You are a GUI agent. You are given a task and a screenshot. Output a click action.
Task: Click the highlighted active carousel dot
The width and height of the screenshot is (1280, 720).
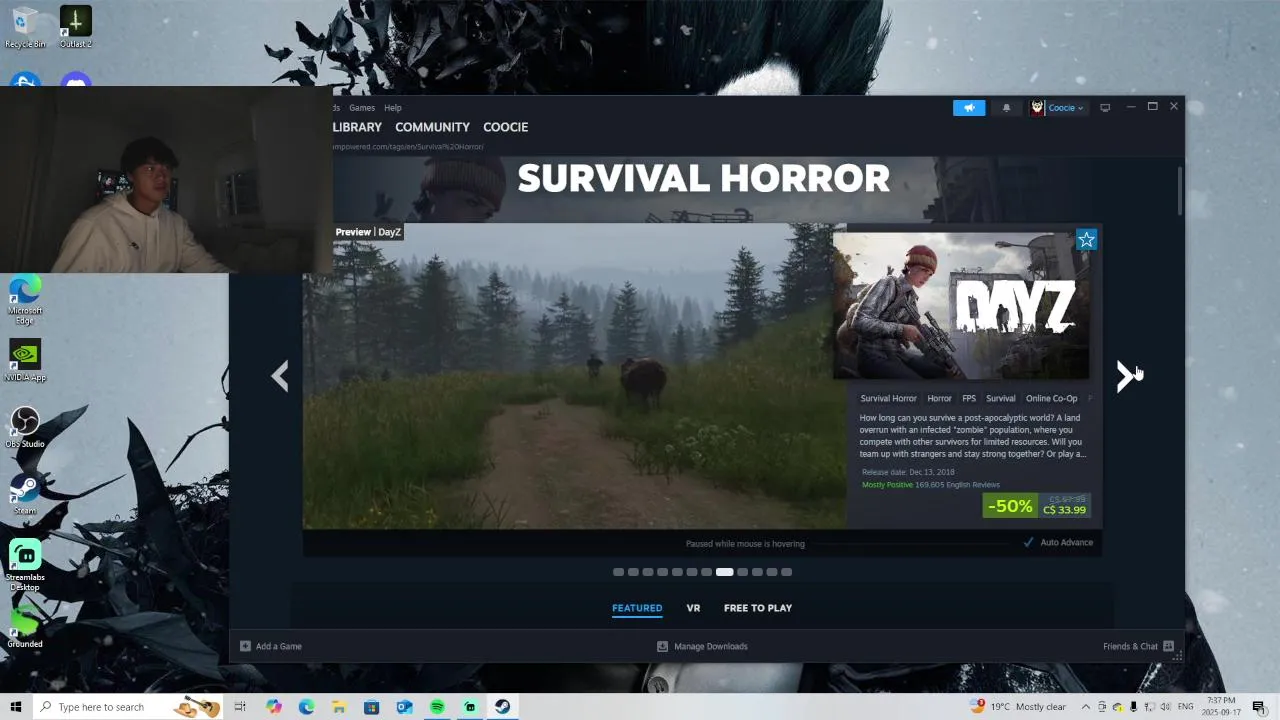724,572
